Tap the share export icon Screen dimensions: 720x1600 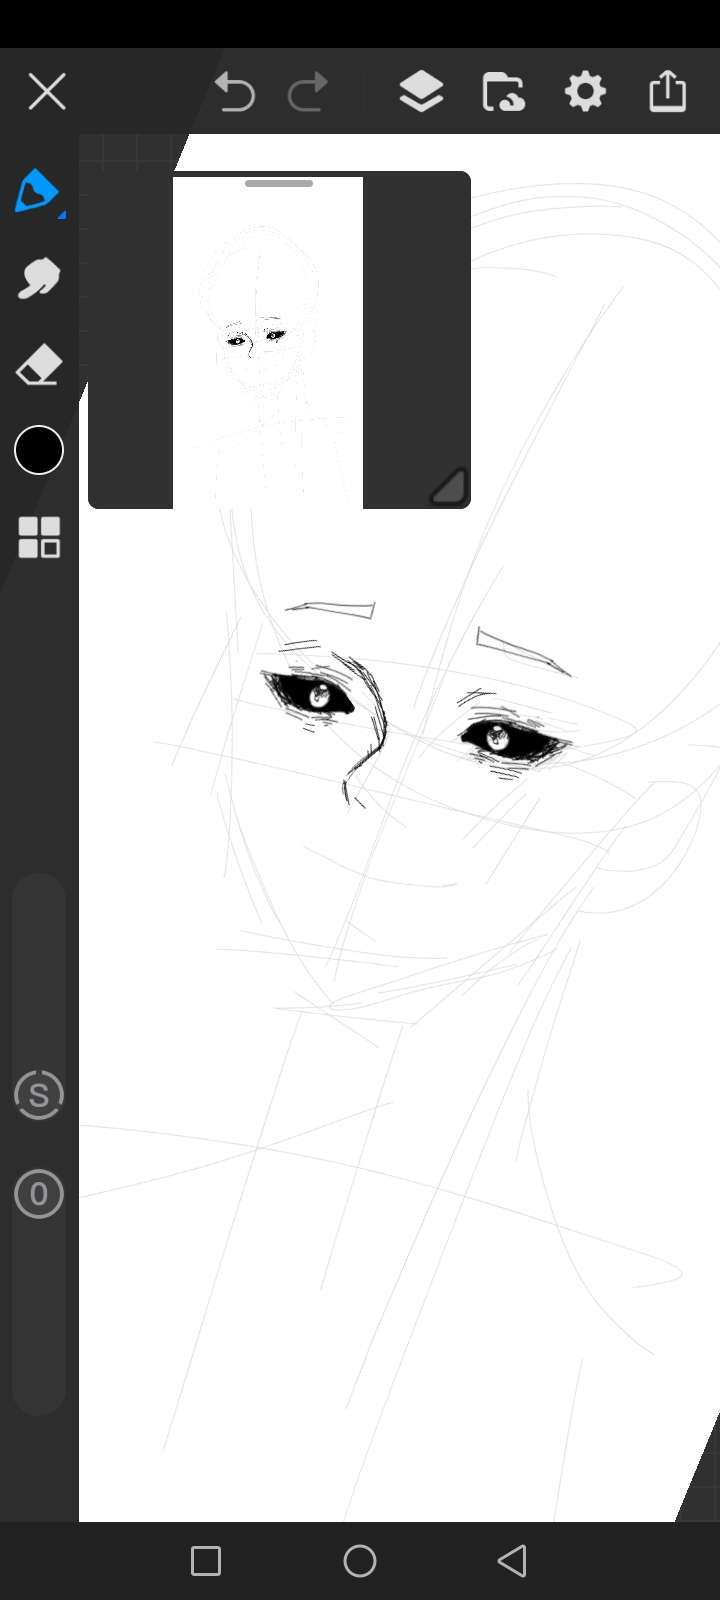point(667,92)
